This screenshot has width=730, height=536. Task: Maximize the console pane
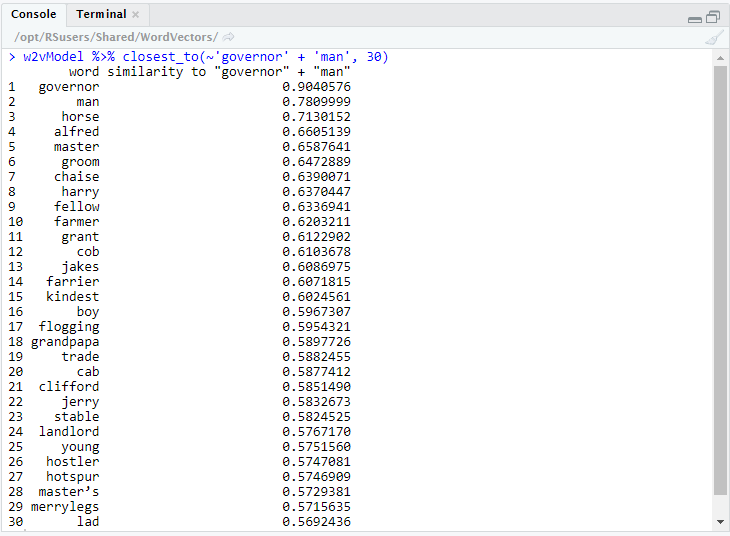(x=713, y=17)
